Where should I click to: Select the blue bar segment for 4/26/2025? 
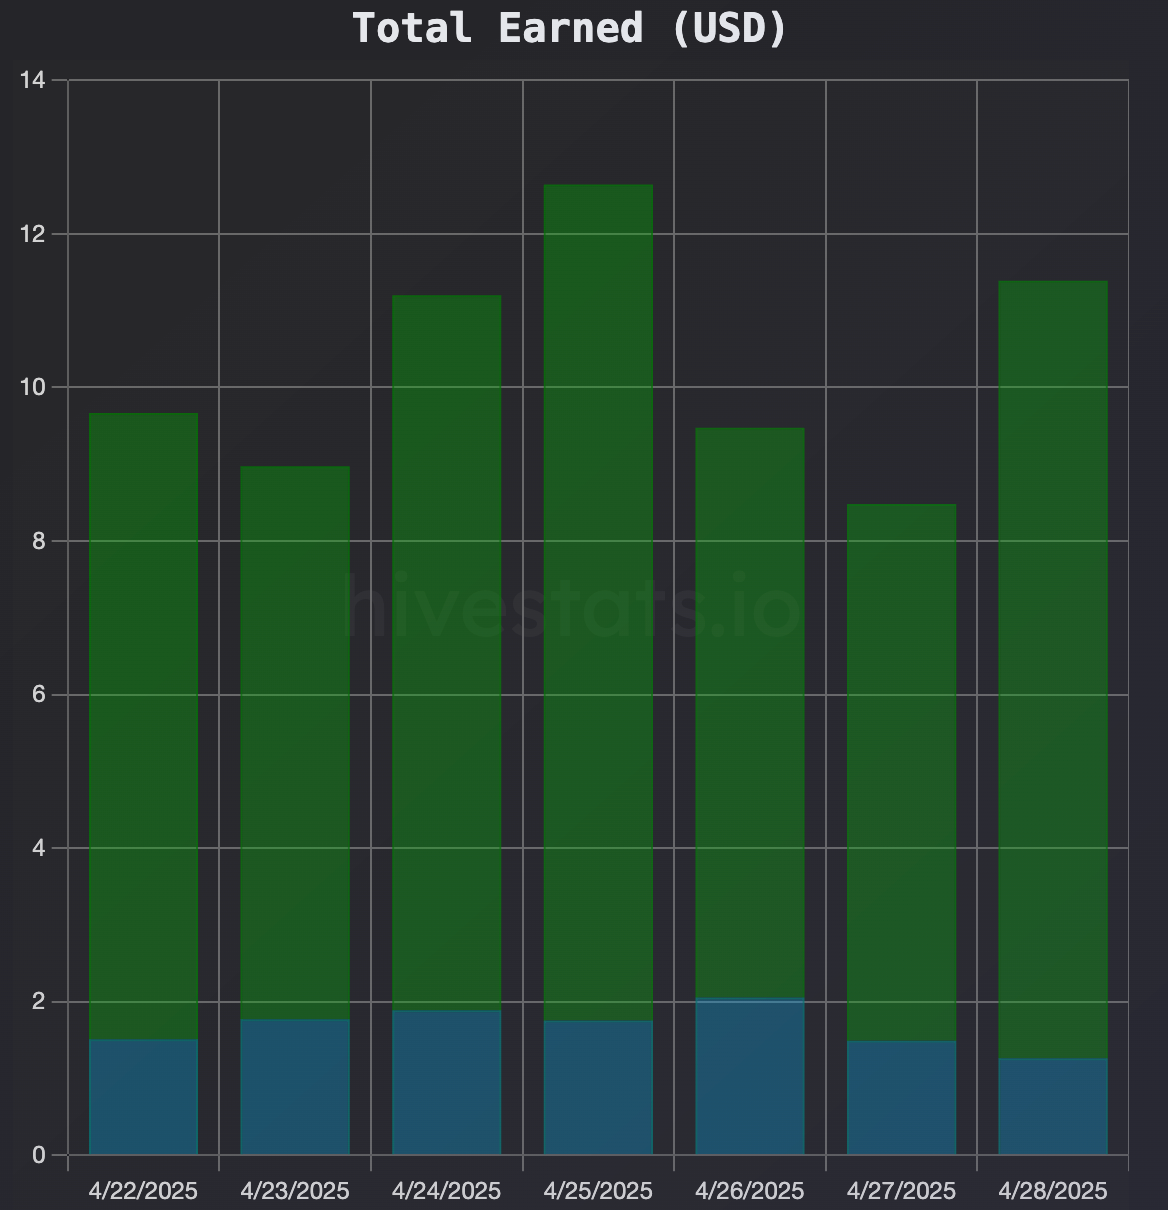pyautogui.click(x=750, y=1076)
